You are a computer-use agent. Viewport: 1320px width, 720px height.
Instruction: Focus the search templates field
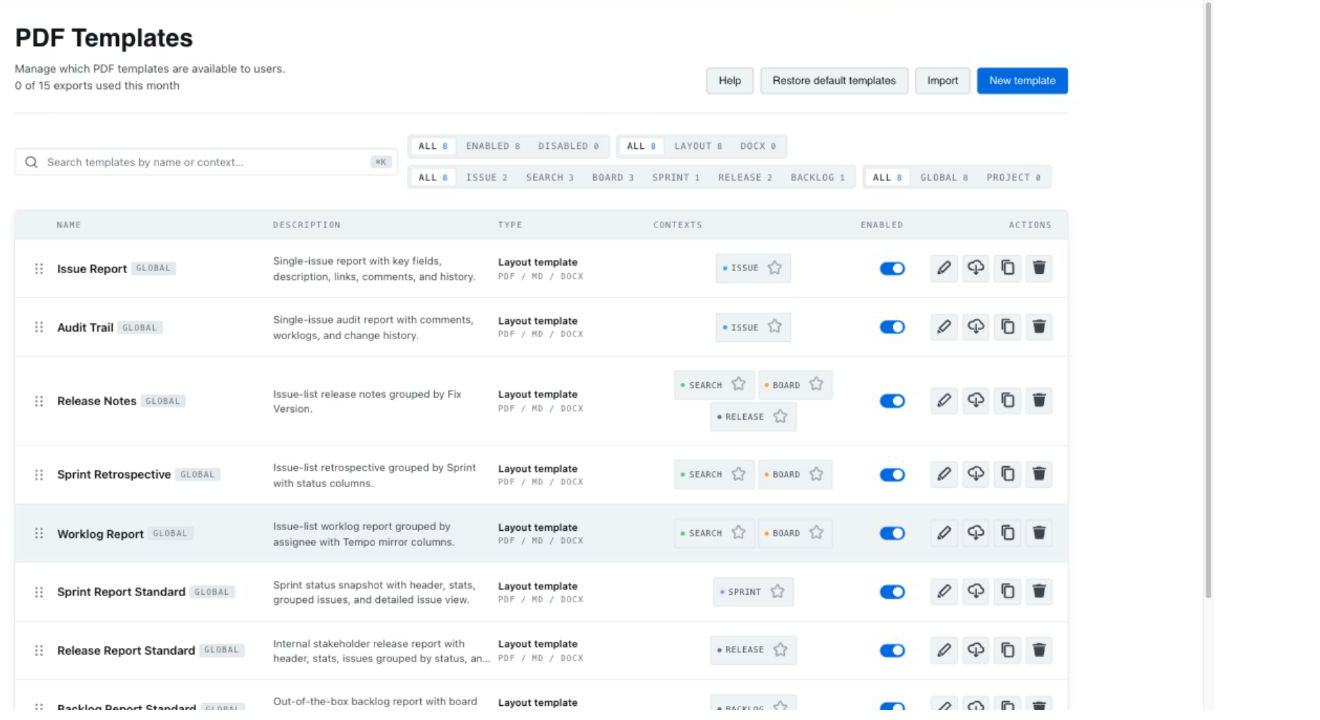(x=206, y=162)
